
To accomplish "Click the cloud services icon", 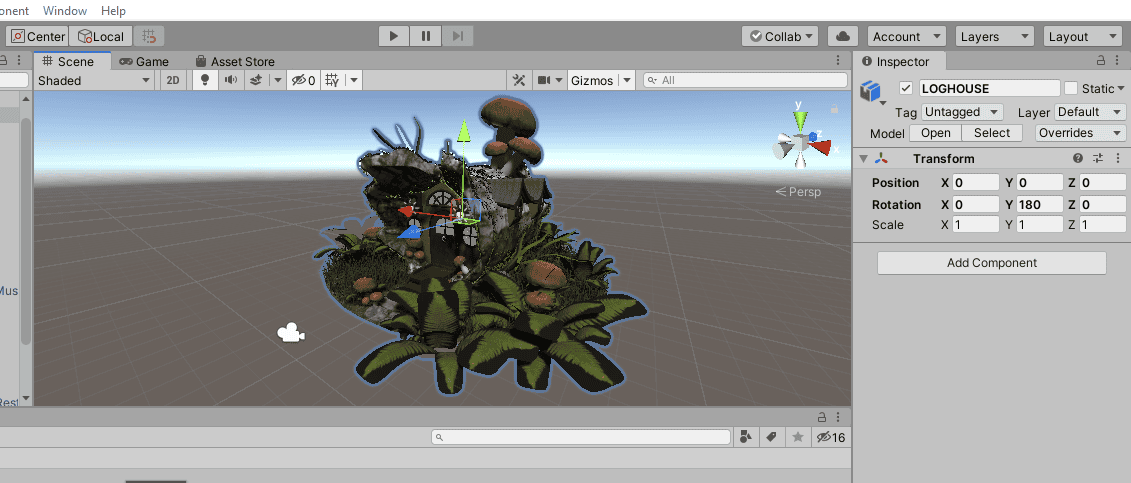I will tap(842, 36).
